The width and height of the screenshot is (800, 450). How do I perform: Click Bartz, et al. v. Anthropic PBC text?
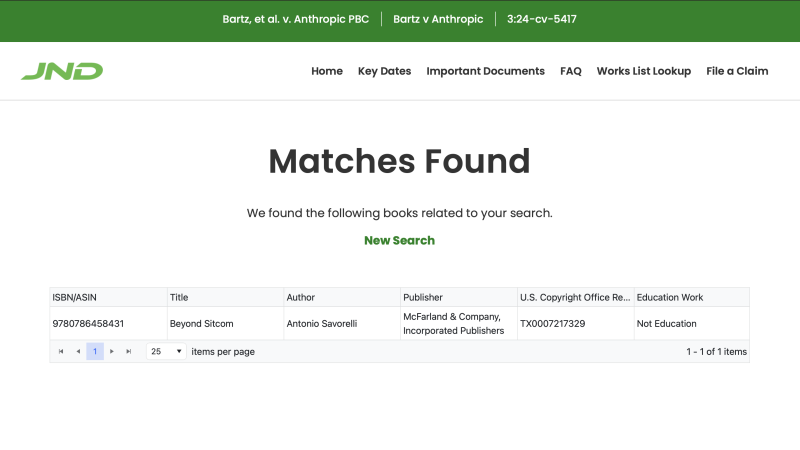click(x=295, y=19)
